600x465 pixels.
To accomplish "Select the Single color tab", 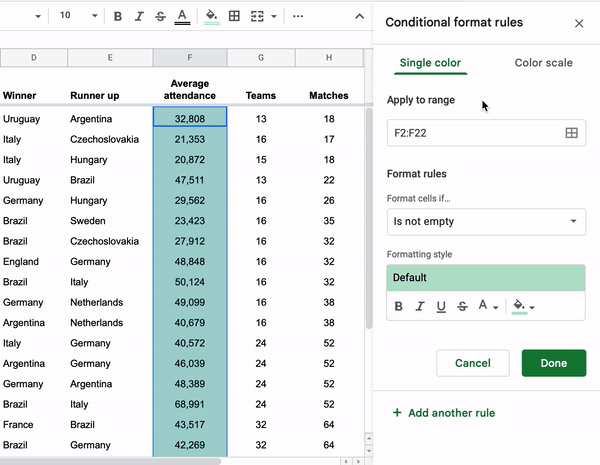I will pyautogui.click(x=430, y=63).
